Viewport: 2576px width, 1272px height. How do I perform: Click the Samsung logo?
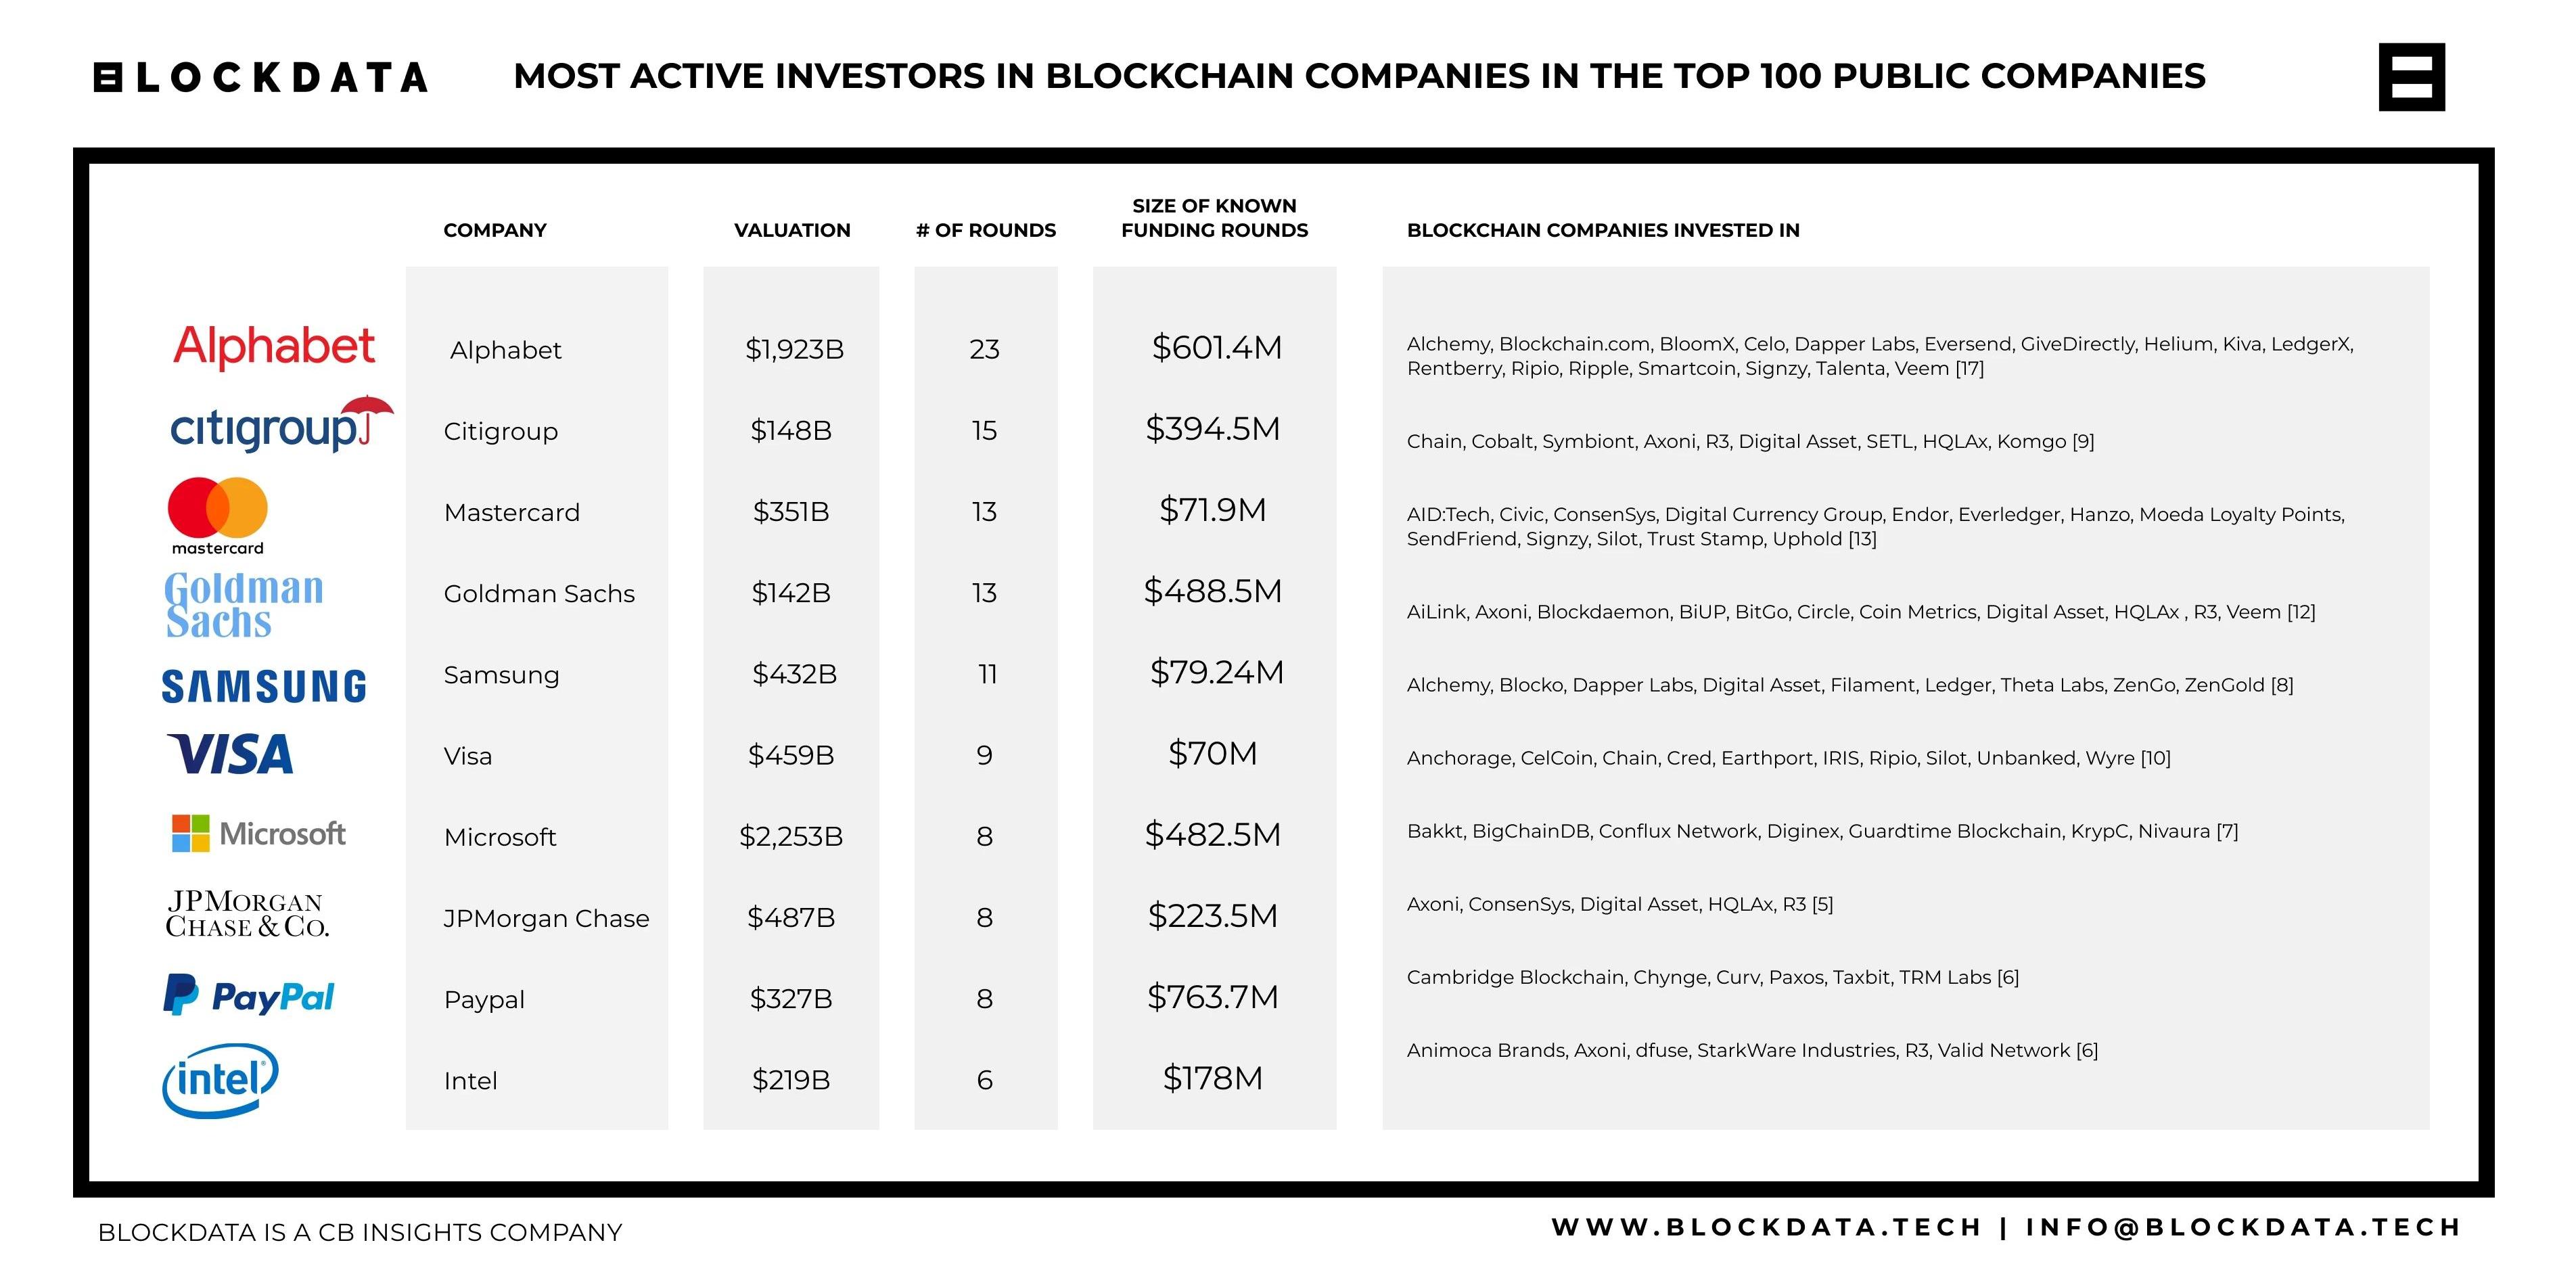pos(264,686)
